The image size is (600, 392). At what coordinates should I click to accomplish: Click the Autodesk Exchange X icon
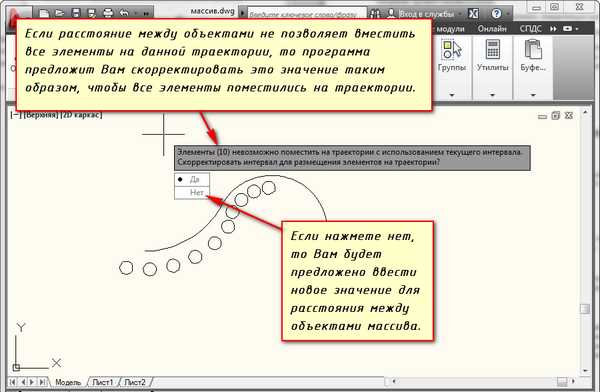pos(473,14)
